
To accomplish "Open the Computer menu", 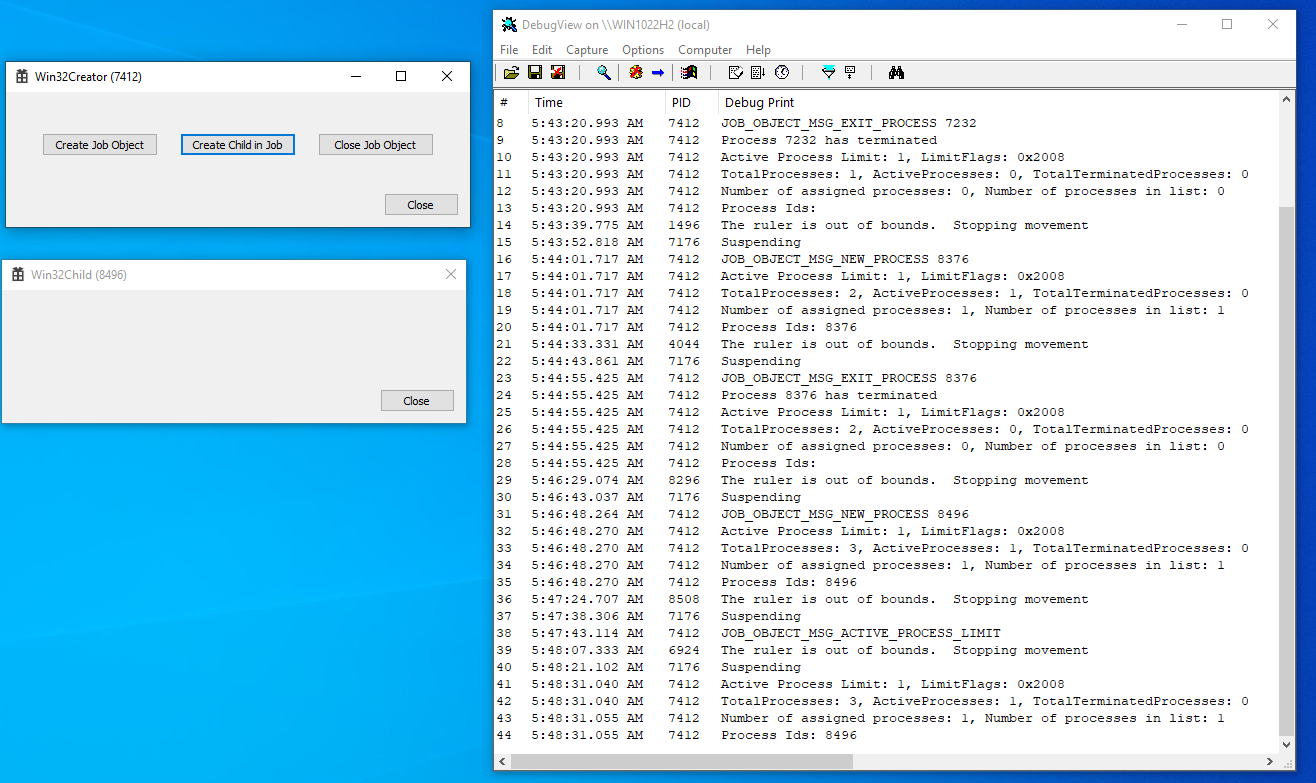I will click(705, 50).
